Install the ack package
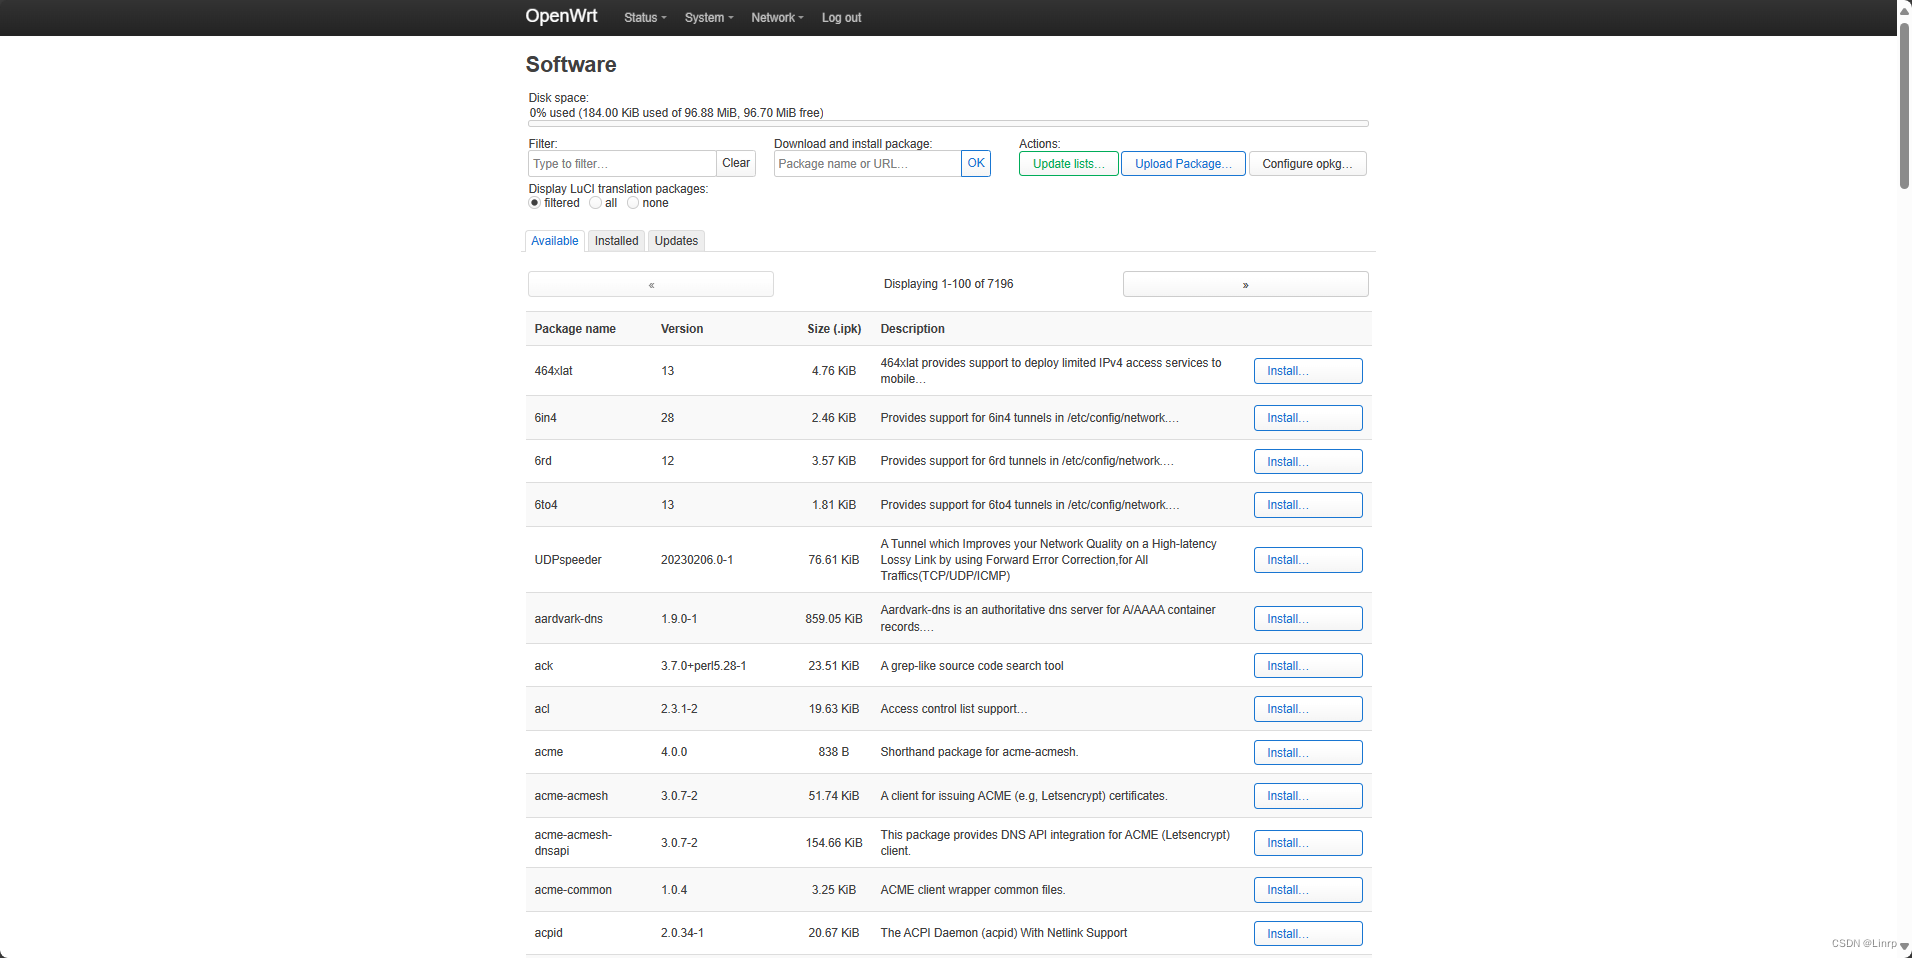This screenshot has height=958, width=1912. (1308, 666)
